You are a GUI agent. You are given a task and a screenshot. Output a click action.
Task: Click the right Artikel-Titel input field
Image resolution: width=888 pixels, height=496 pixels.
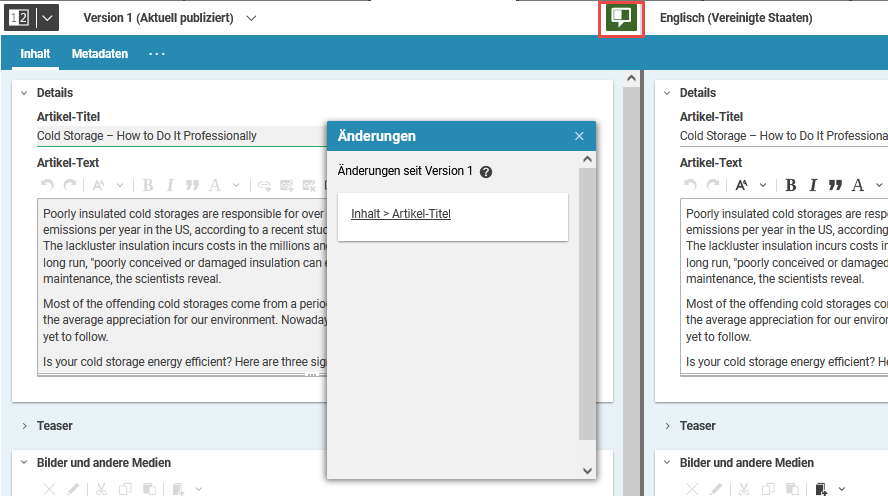(780, 136)
